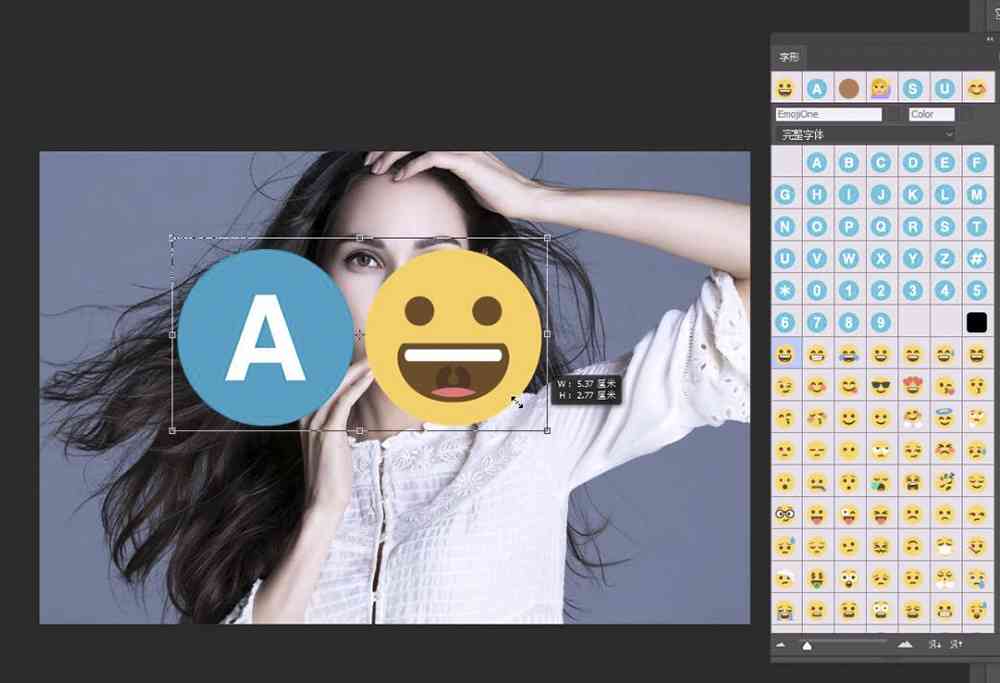1000x683 pixels.
Task: Select the highlighted grinning face in the glyph grid
Action: click(786, 354)
